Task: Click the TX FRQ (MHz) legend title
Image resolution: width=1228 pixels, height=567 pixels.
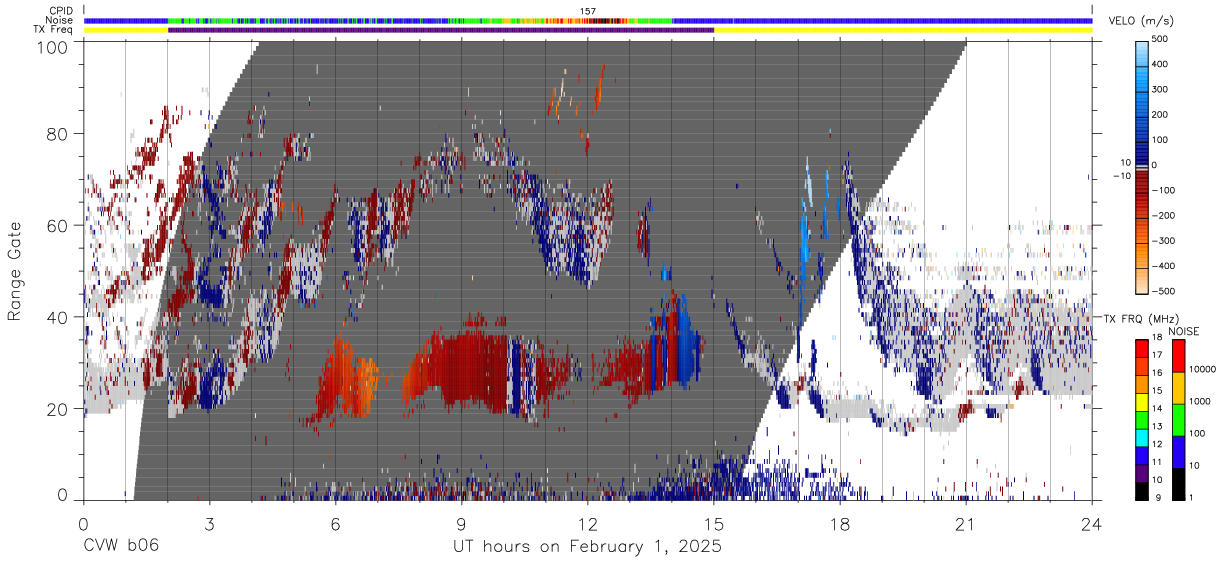Action: [x=1142, y=319]
